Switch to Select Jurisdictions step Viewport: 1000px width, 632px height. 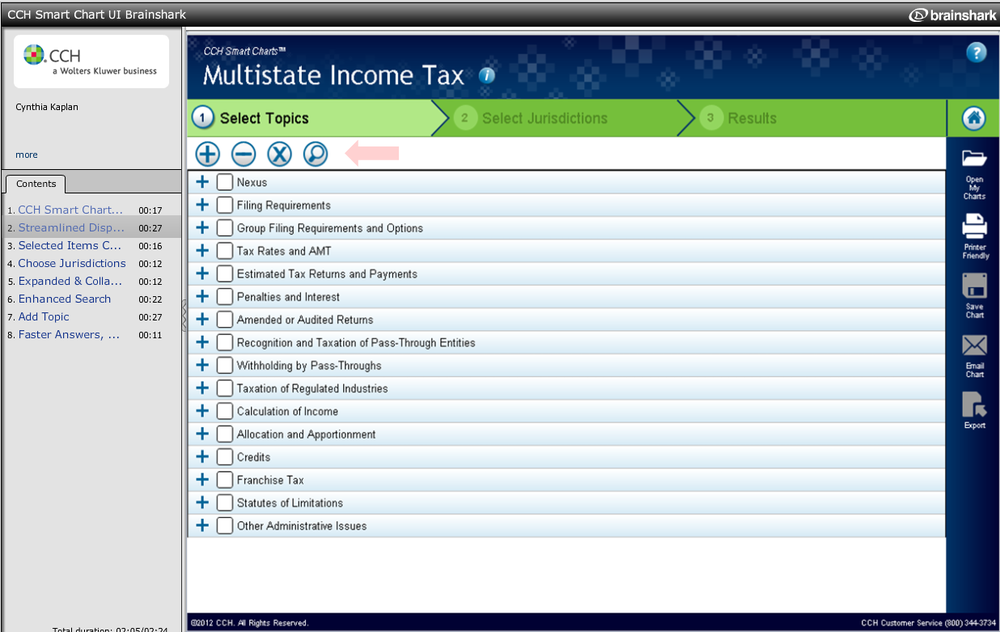pyautogui.click(x=544, y=118)
